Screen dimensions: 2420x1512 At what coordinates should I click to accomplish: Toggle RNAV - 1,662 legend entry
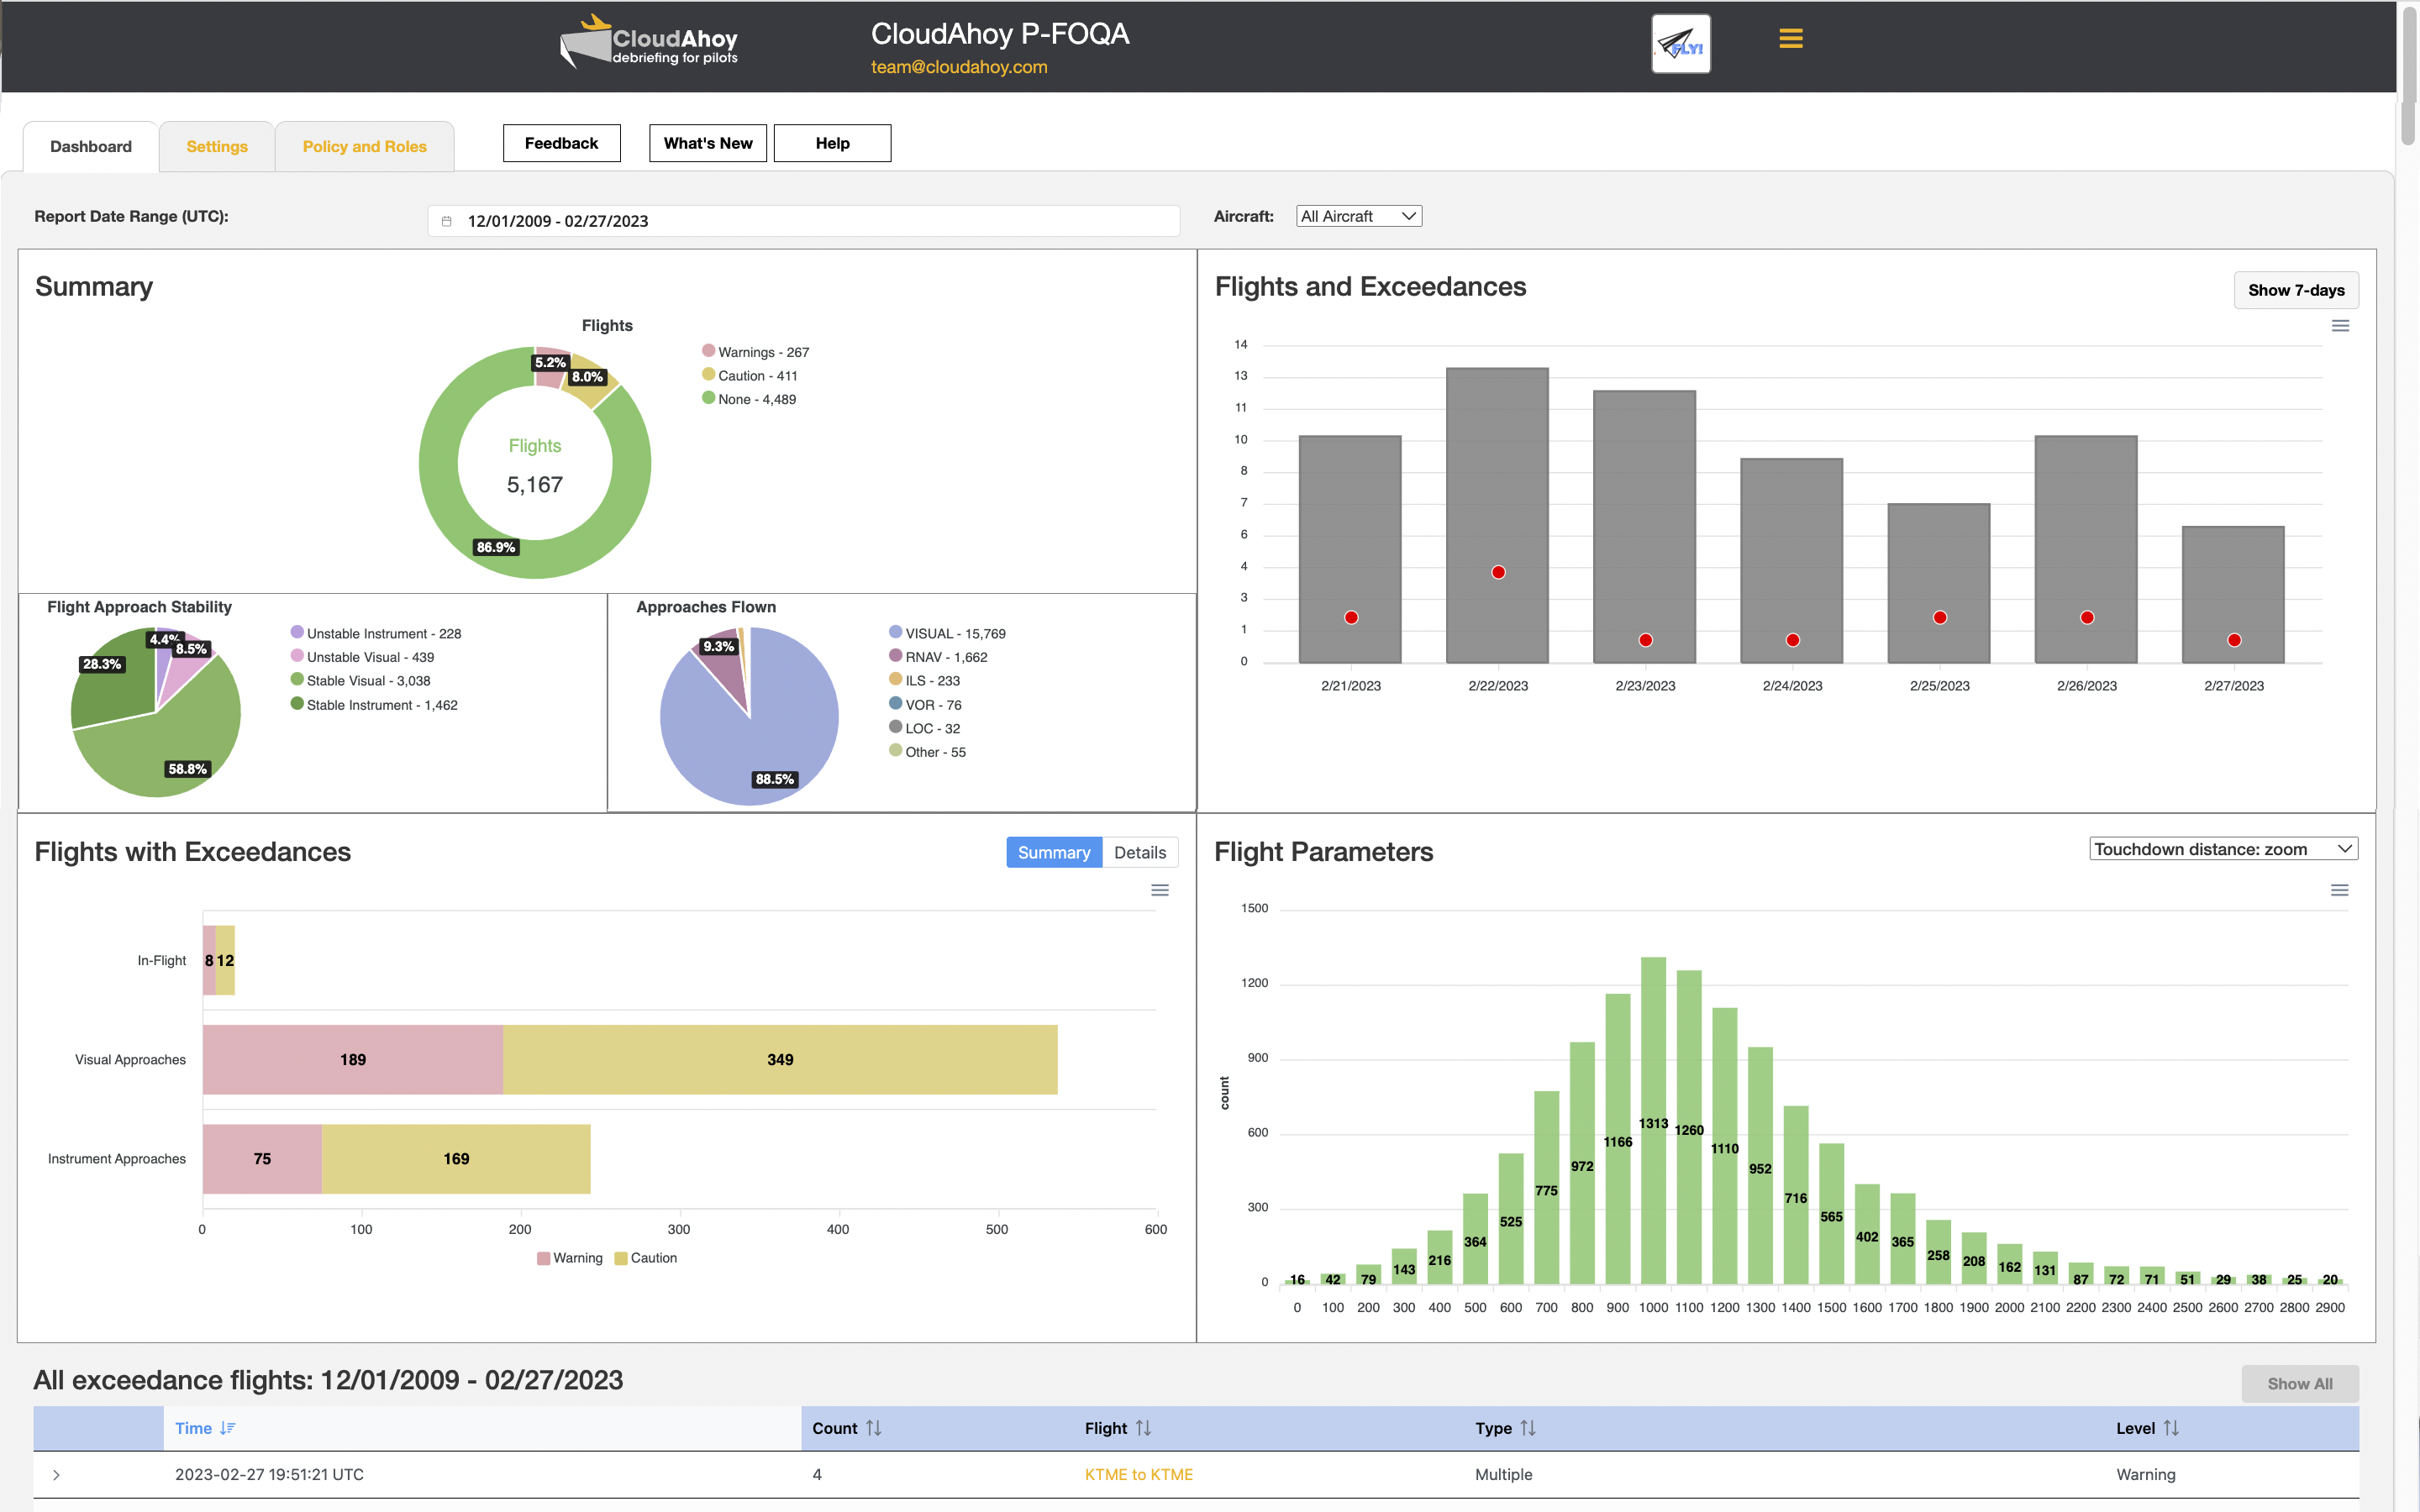[x=938, y=657]
